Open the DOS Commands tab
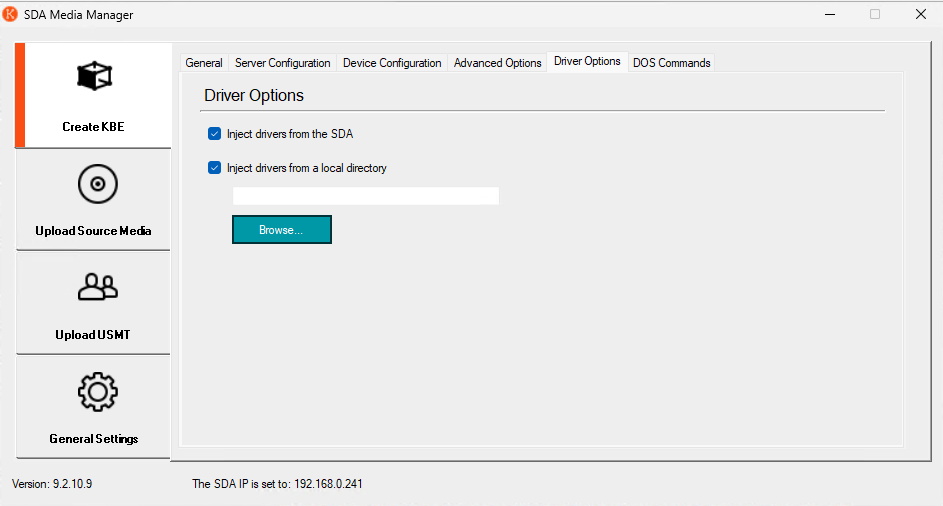 pos(671,63)
